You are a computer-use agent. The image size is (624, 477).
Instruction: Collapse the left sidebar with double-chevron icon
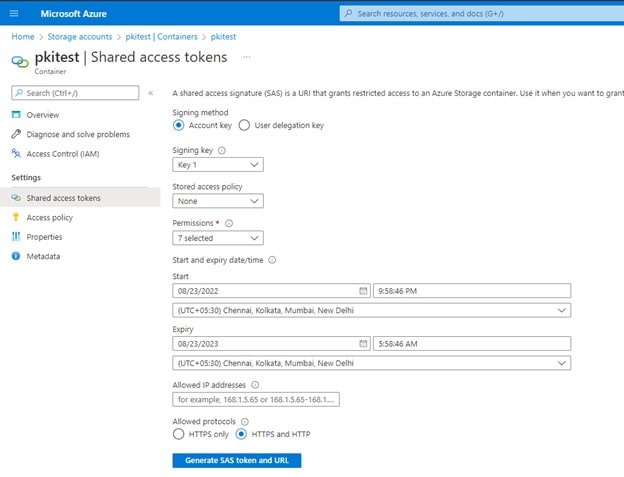point(150,93)
